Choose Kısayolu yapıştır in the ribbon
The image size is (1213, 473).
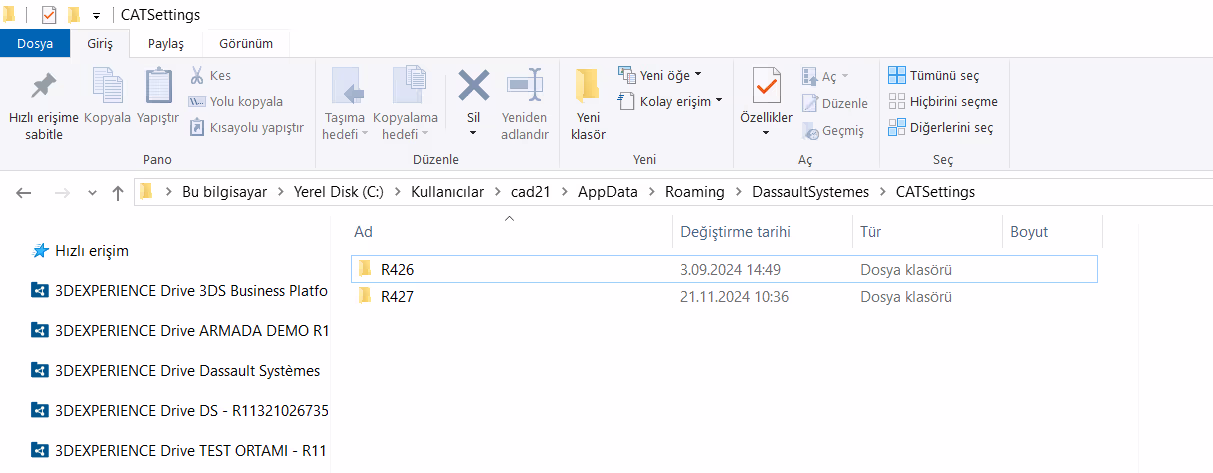point(245,127)
